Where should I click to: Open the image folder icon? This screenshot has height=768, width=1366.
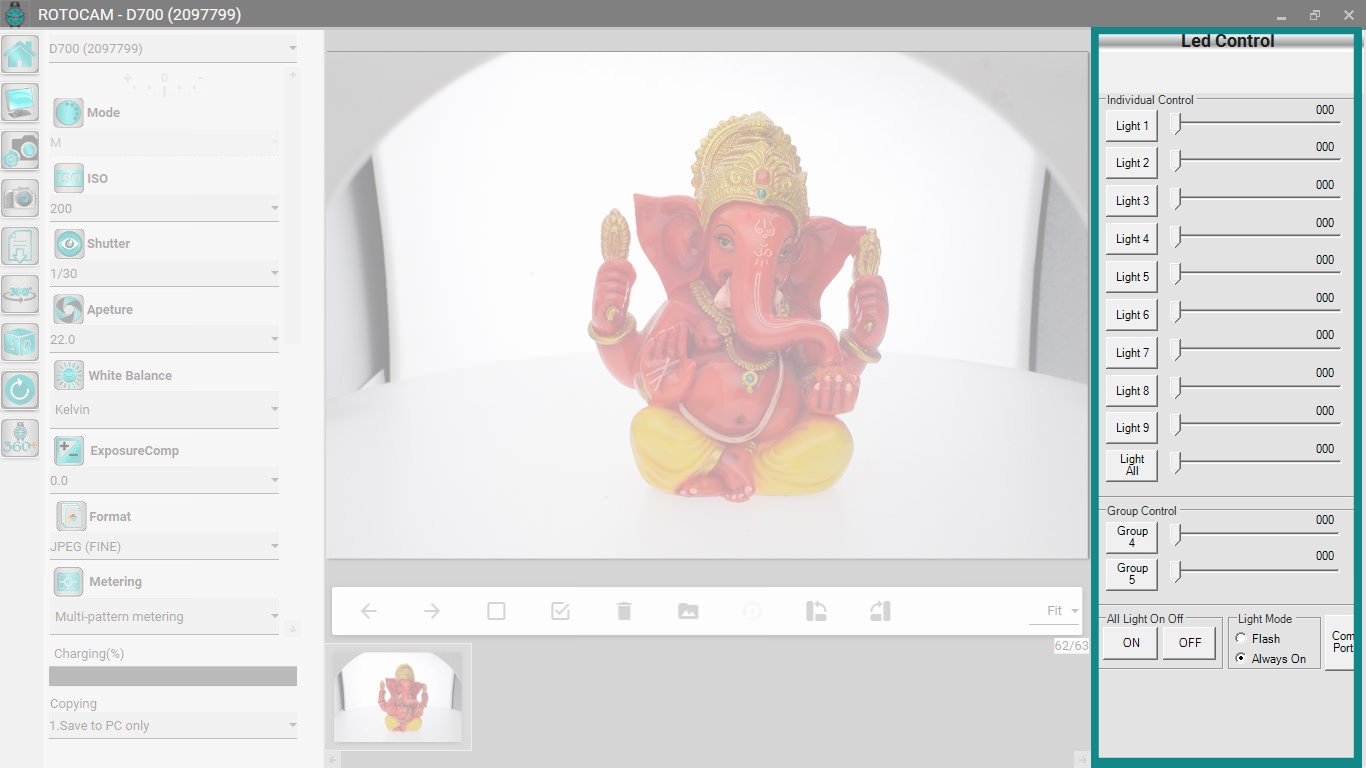click(x=688, y=611)
